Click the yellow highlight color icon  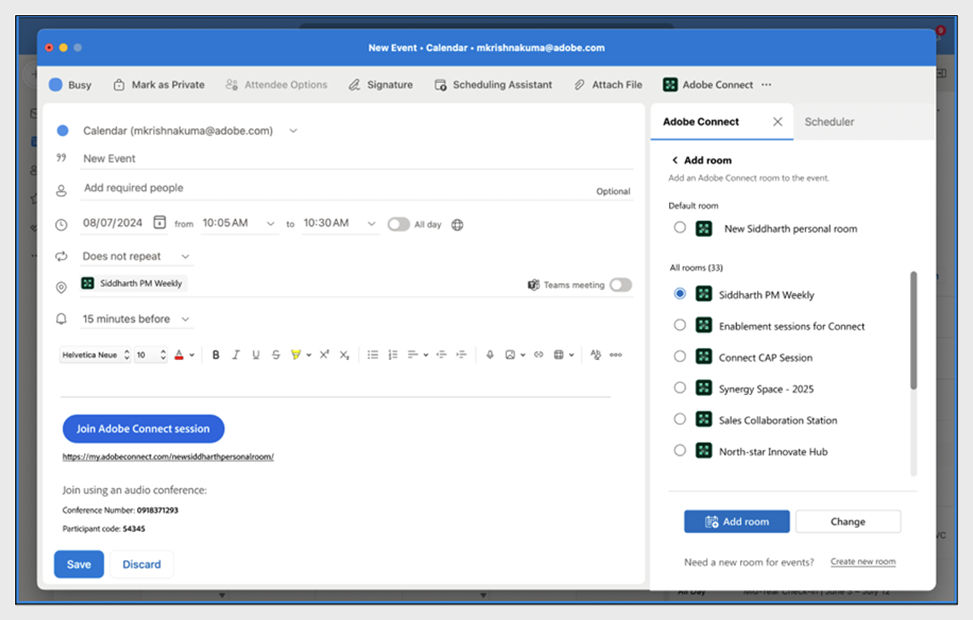click(295, 355)
